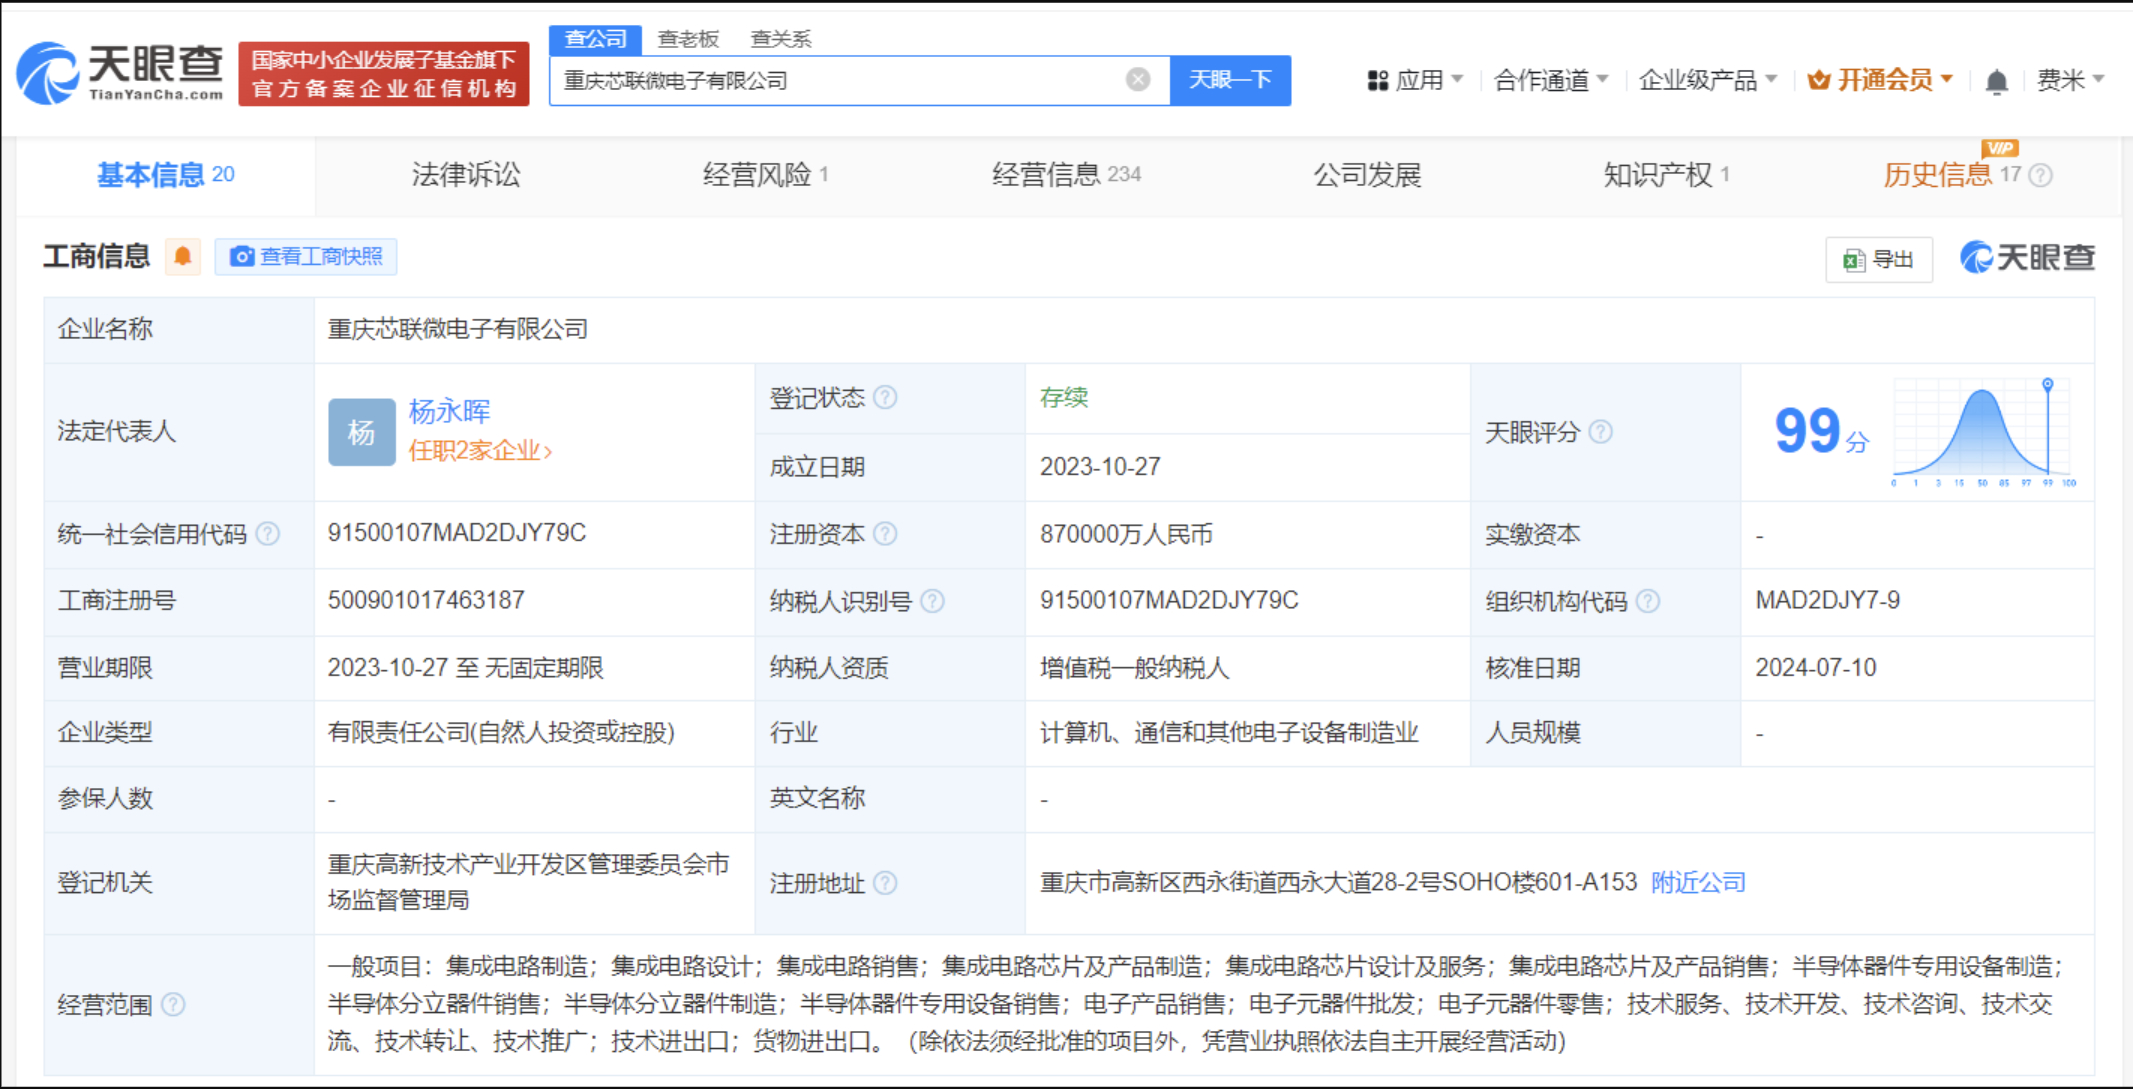Open the 经营信息 tab
This screenshot has height=1089, width=2133.
1066,175
